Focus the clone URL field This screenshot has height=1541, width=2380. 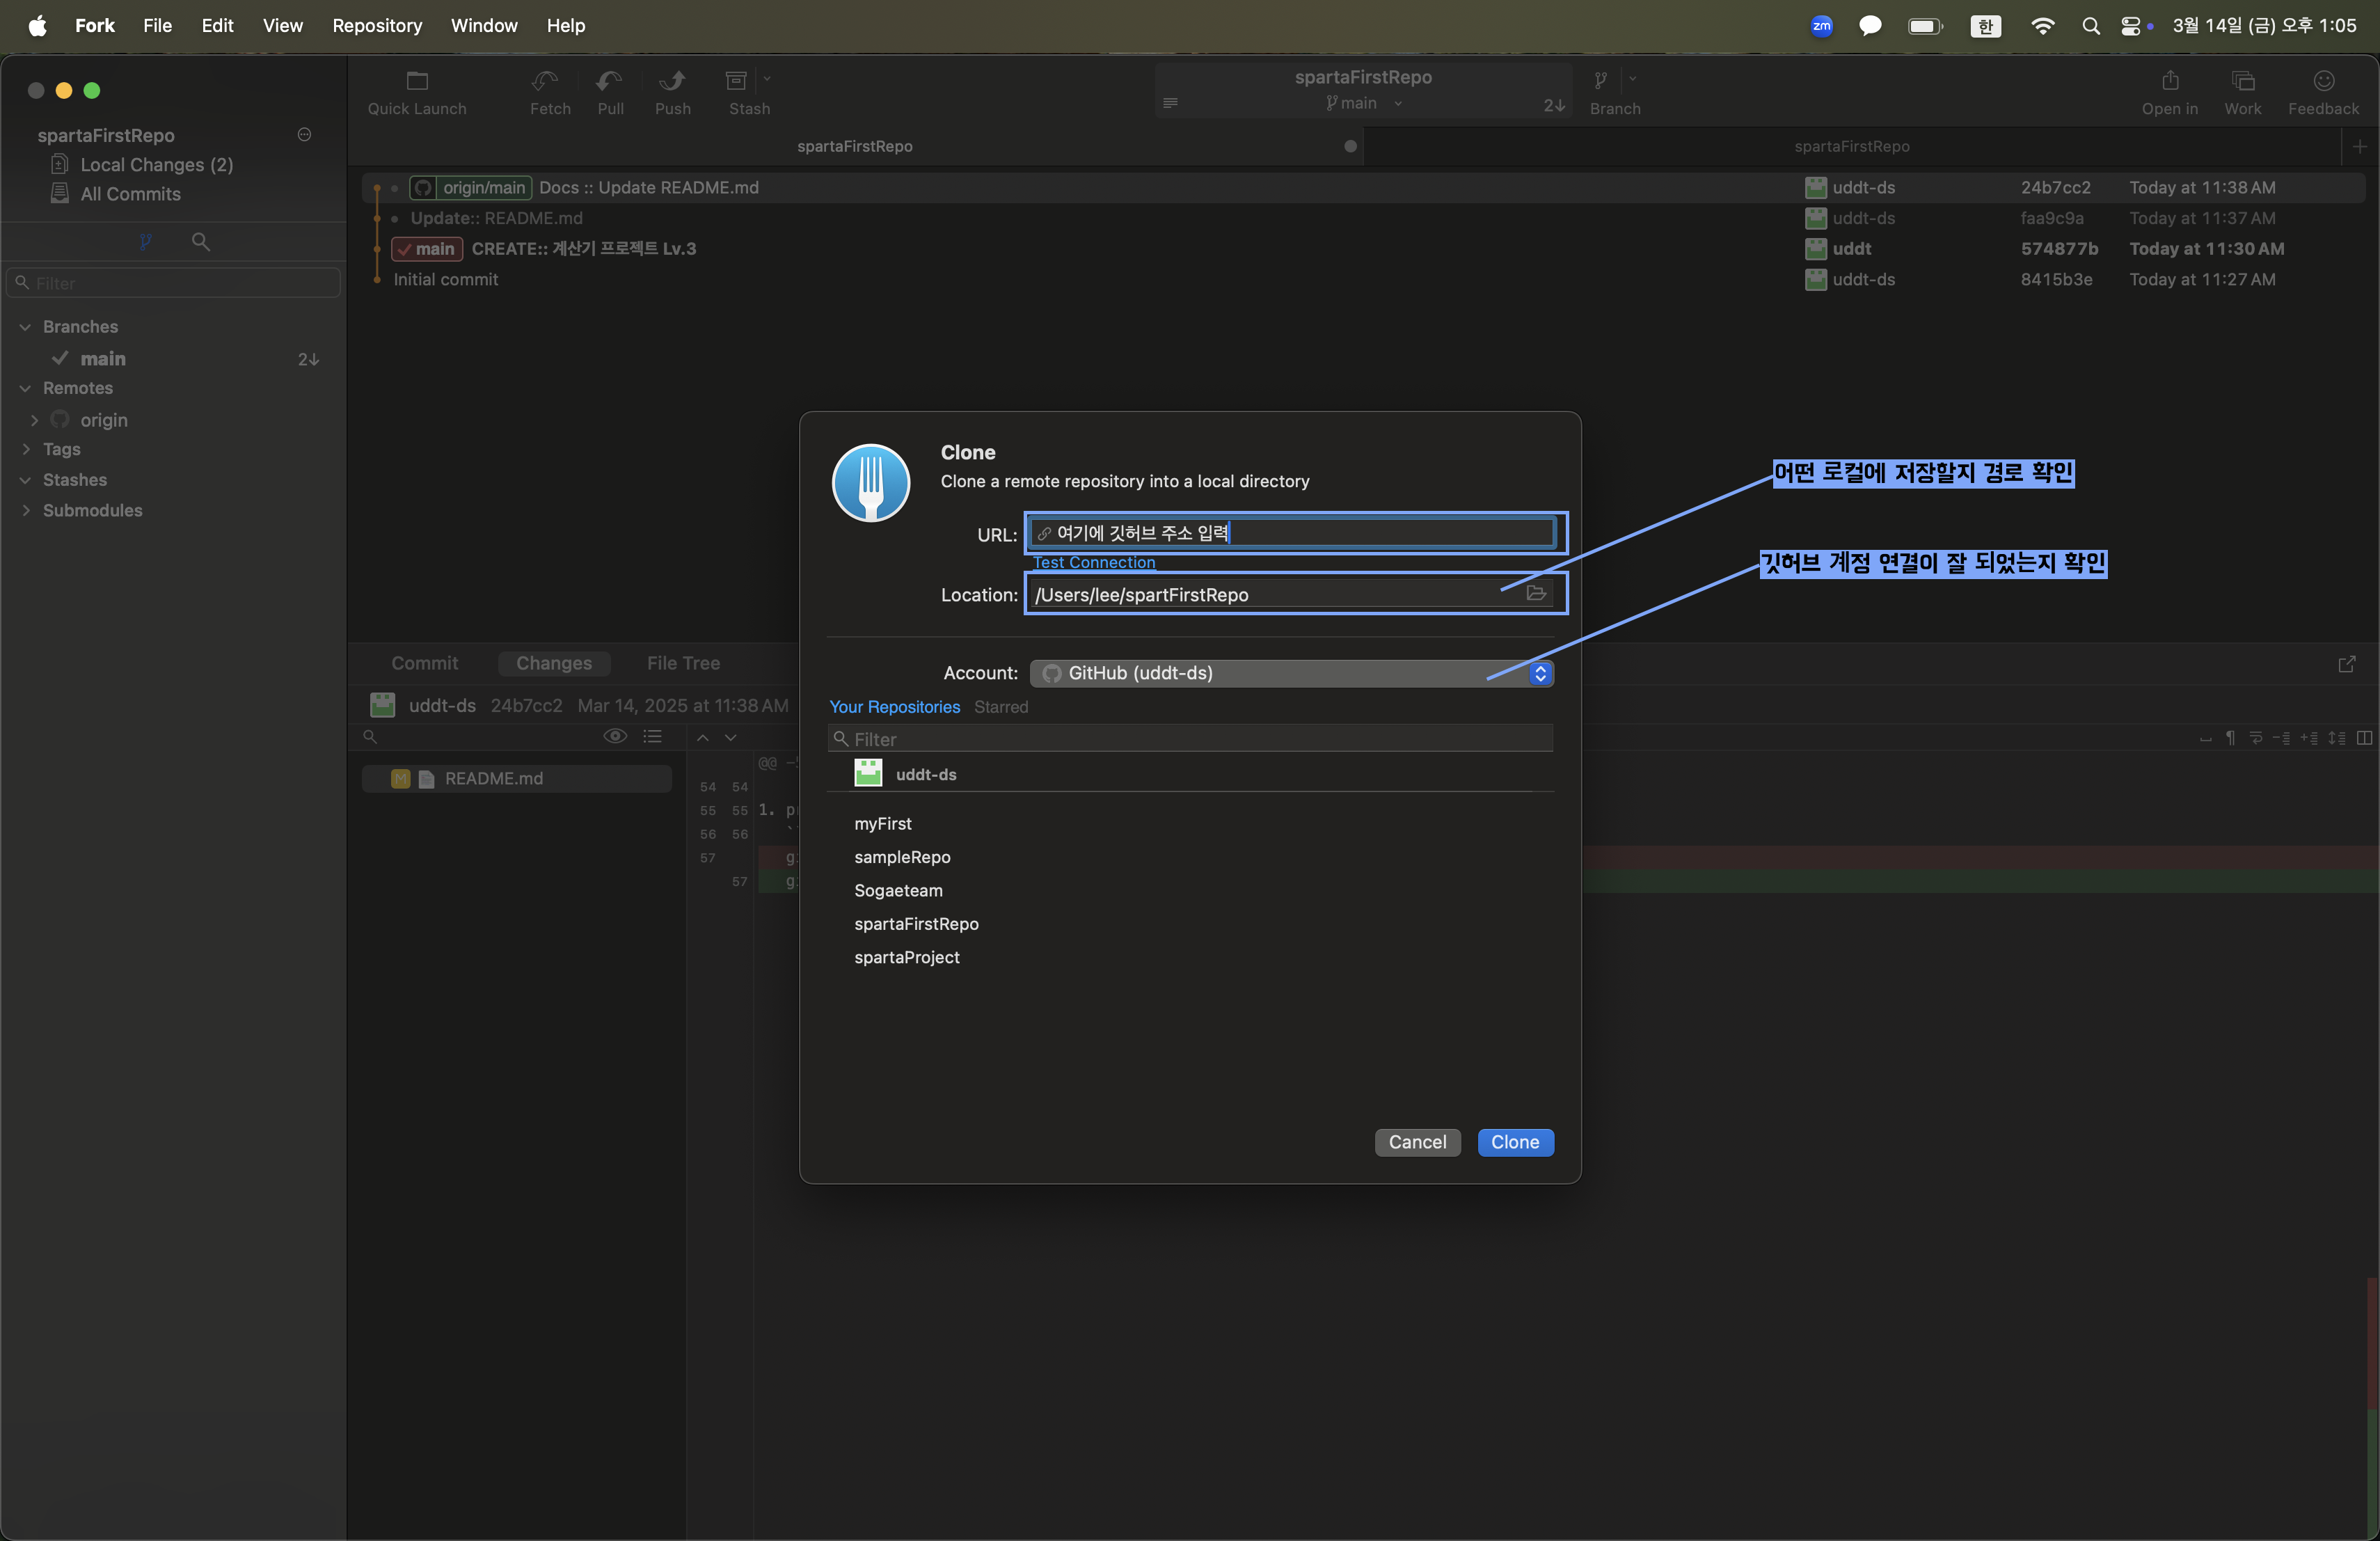1292,533
